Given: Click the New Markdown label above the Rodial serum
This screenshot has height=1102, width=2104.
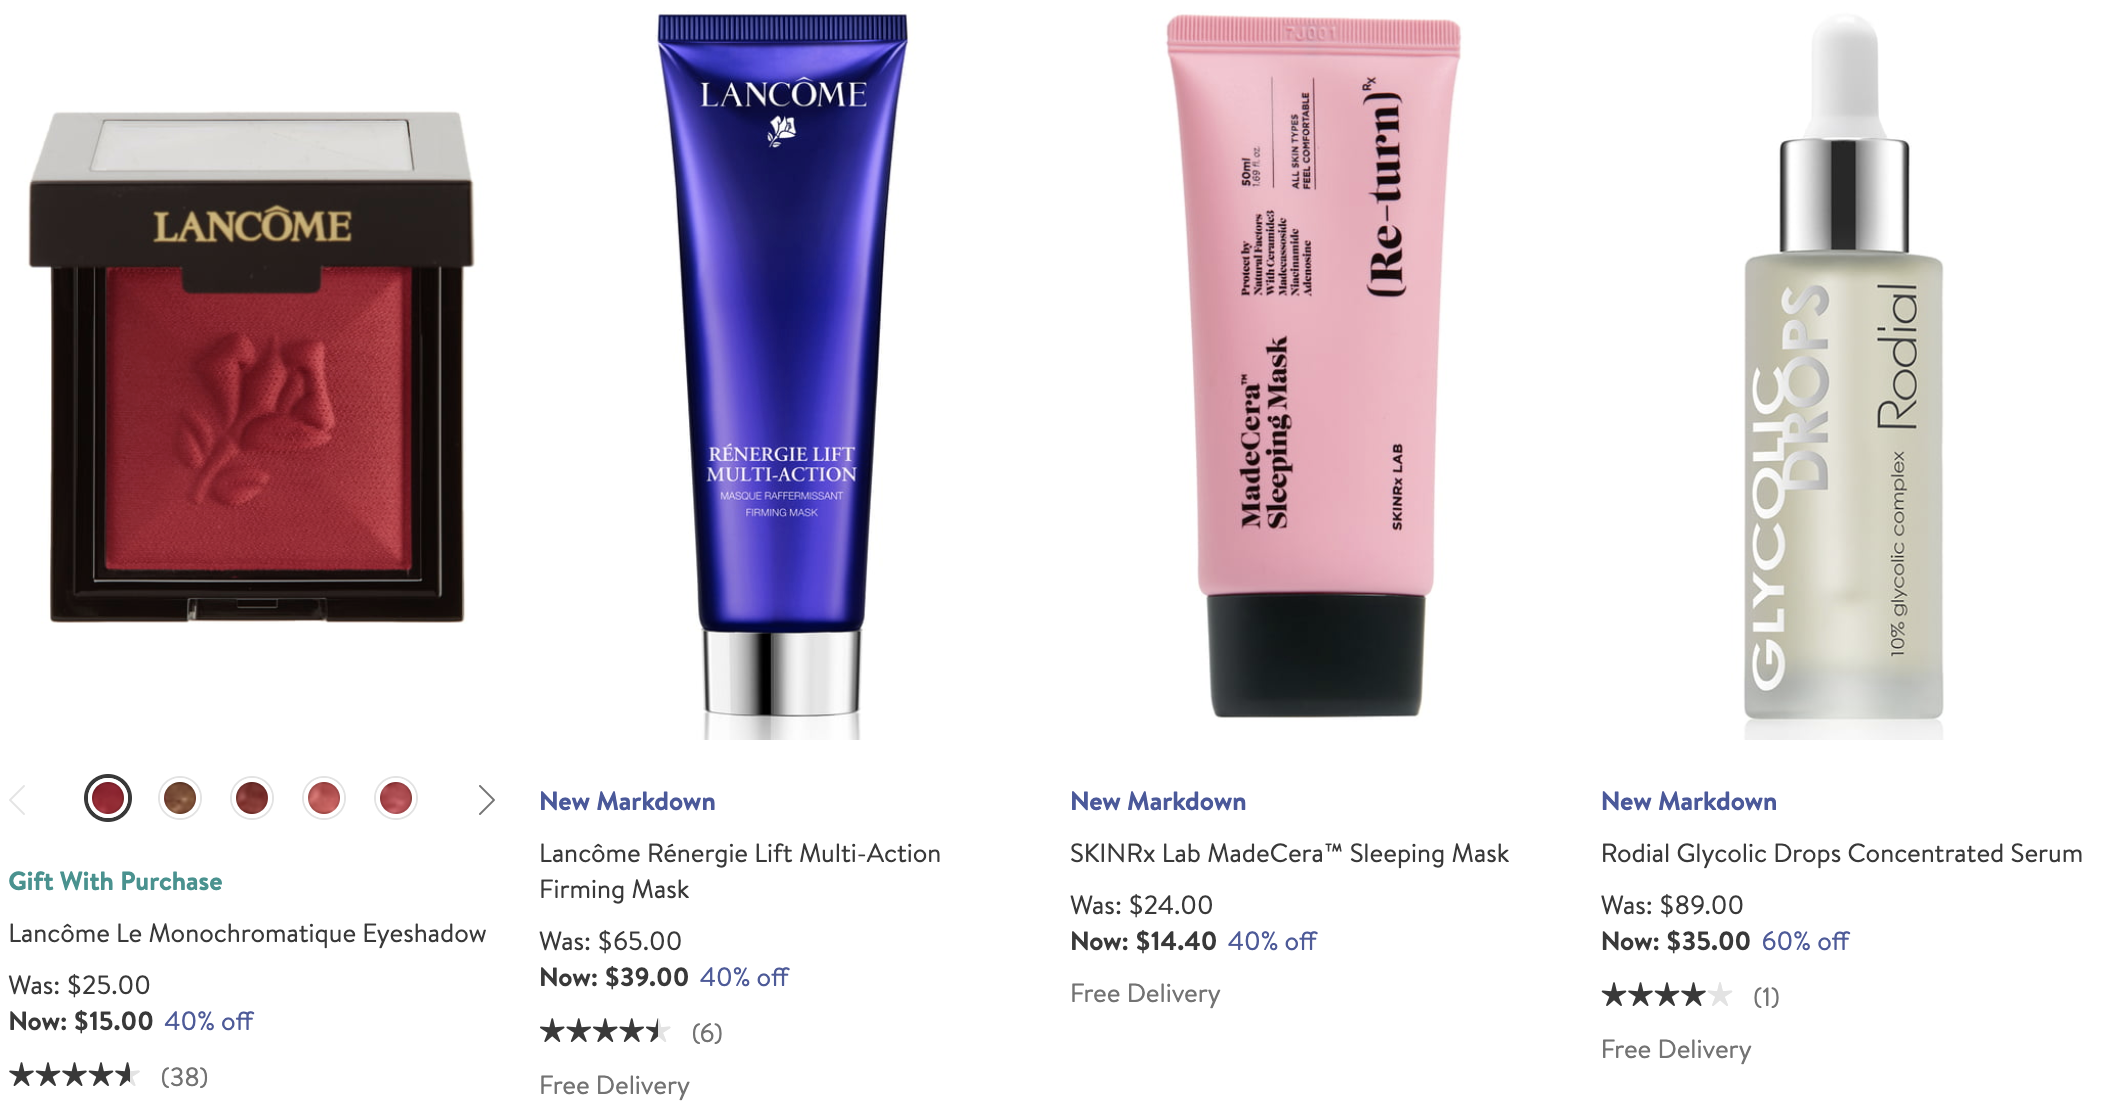Looking at the screenshot, I should pos(1688,801).
